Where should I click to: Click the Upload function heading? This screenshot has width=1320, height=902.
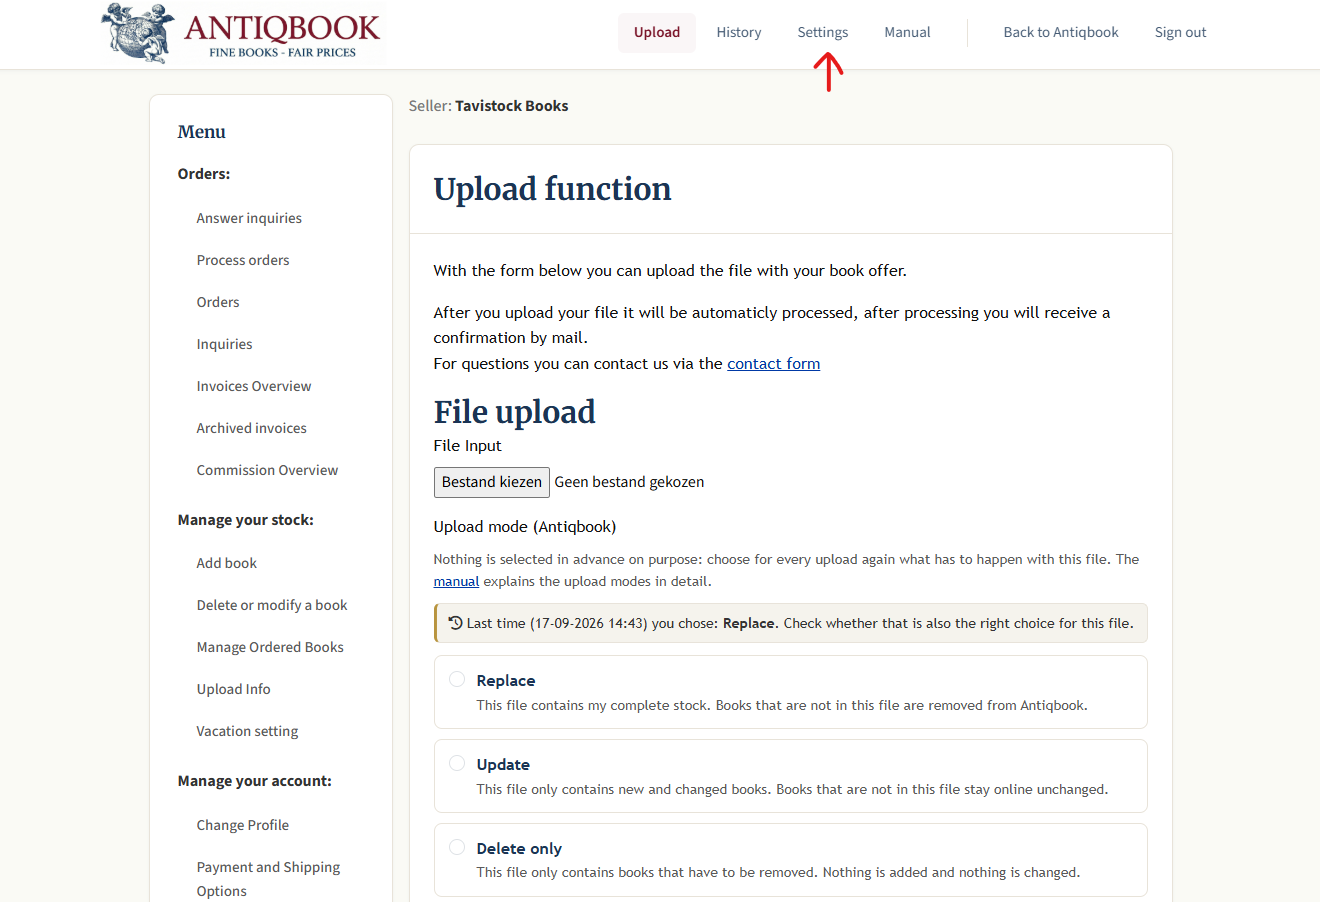552,189
